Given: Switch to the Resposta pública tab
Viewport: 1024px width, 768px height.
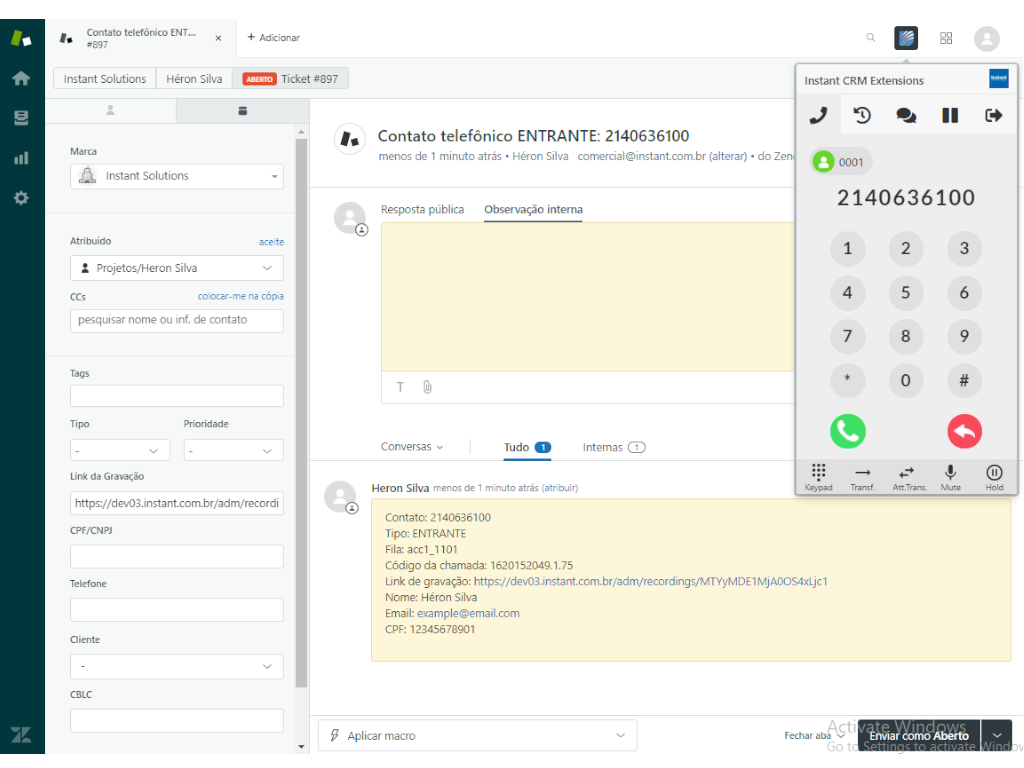Looking at the screenshot, I should click(x=422, y=210).
